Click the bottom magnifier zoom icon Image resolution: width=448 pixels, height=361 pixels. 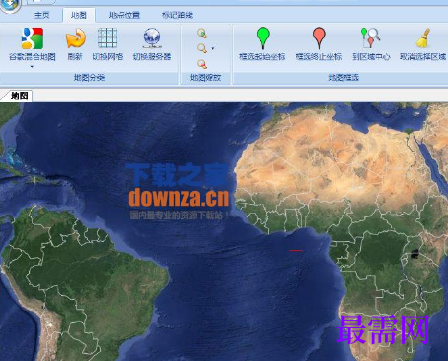click(202, 64)
